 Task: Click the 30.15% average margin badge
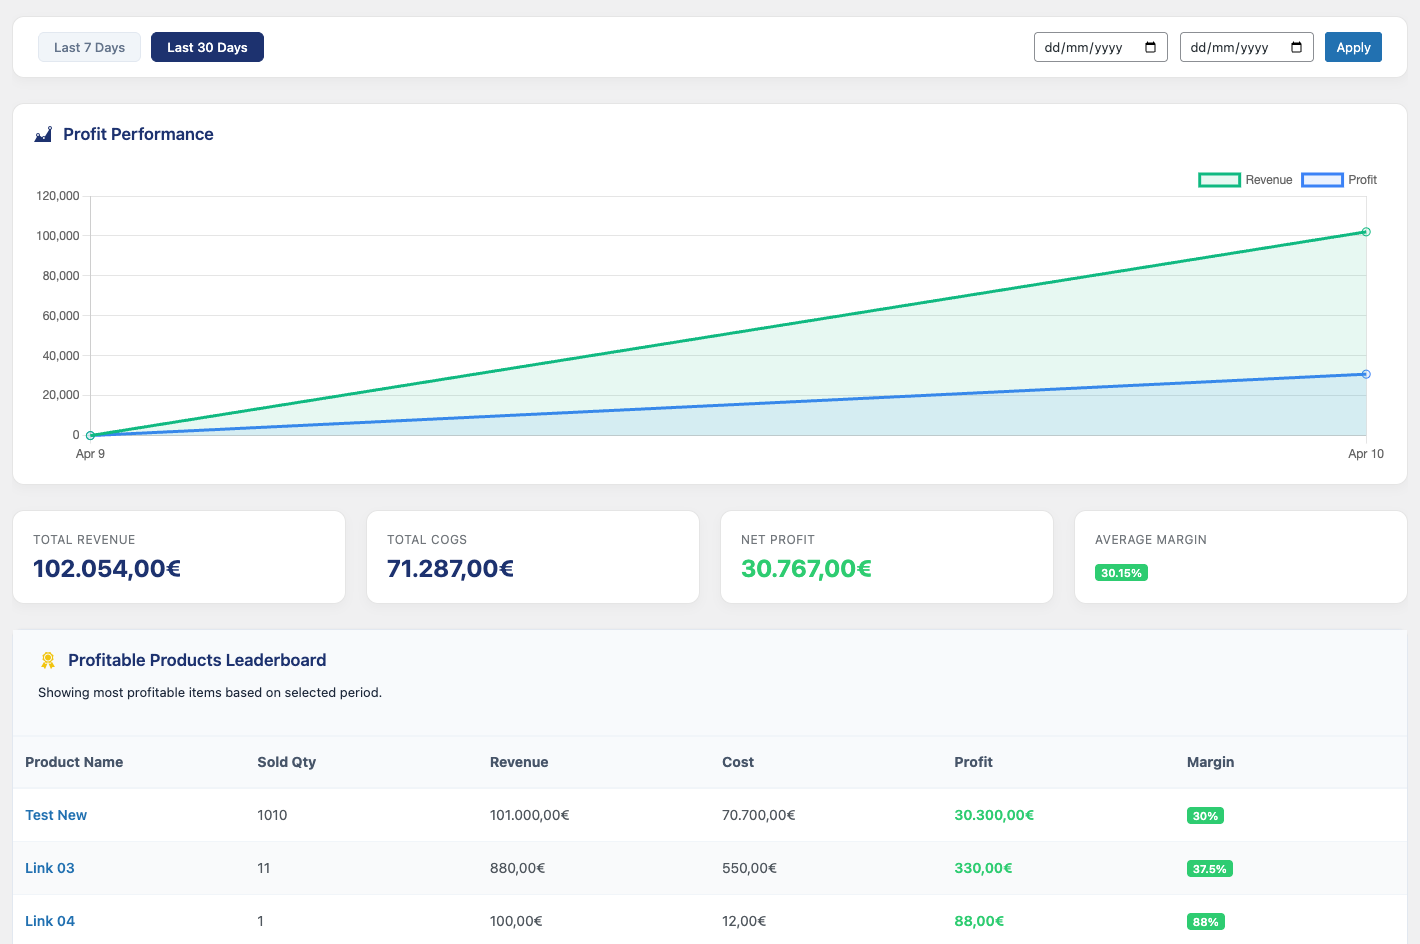[1121, 573]
